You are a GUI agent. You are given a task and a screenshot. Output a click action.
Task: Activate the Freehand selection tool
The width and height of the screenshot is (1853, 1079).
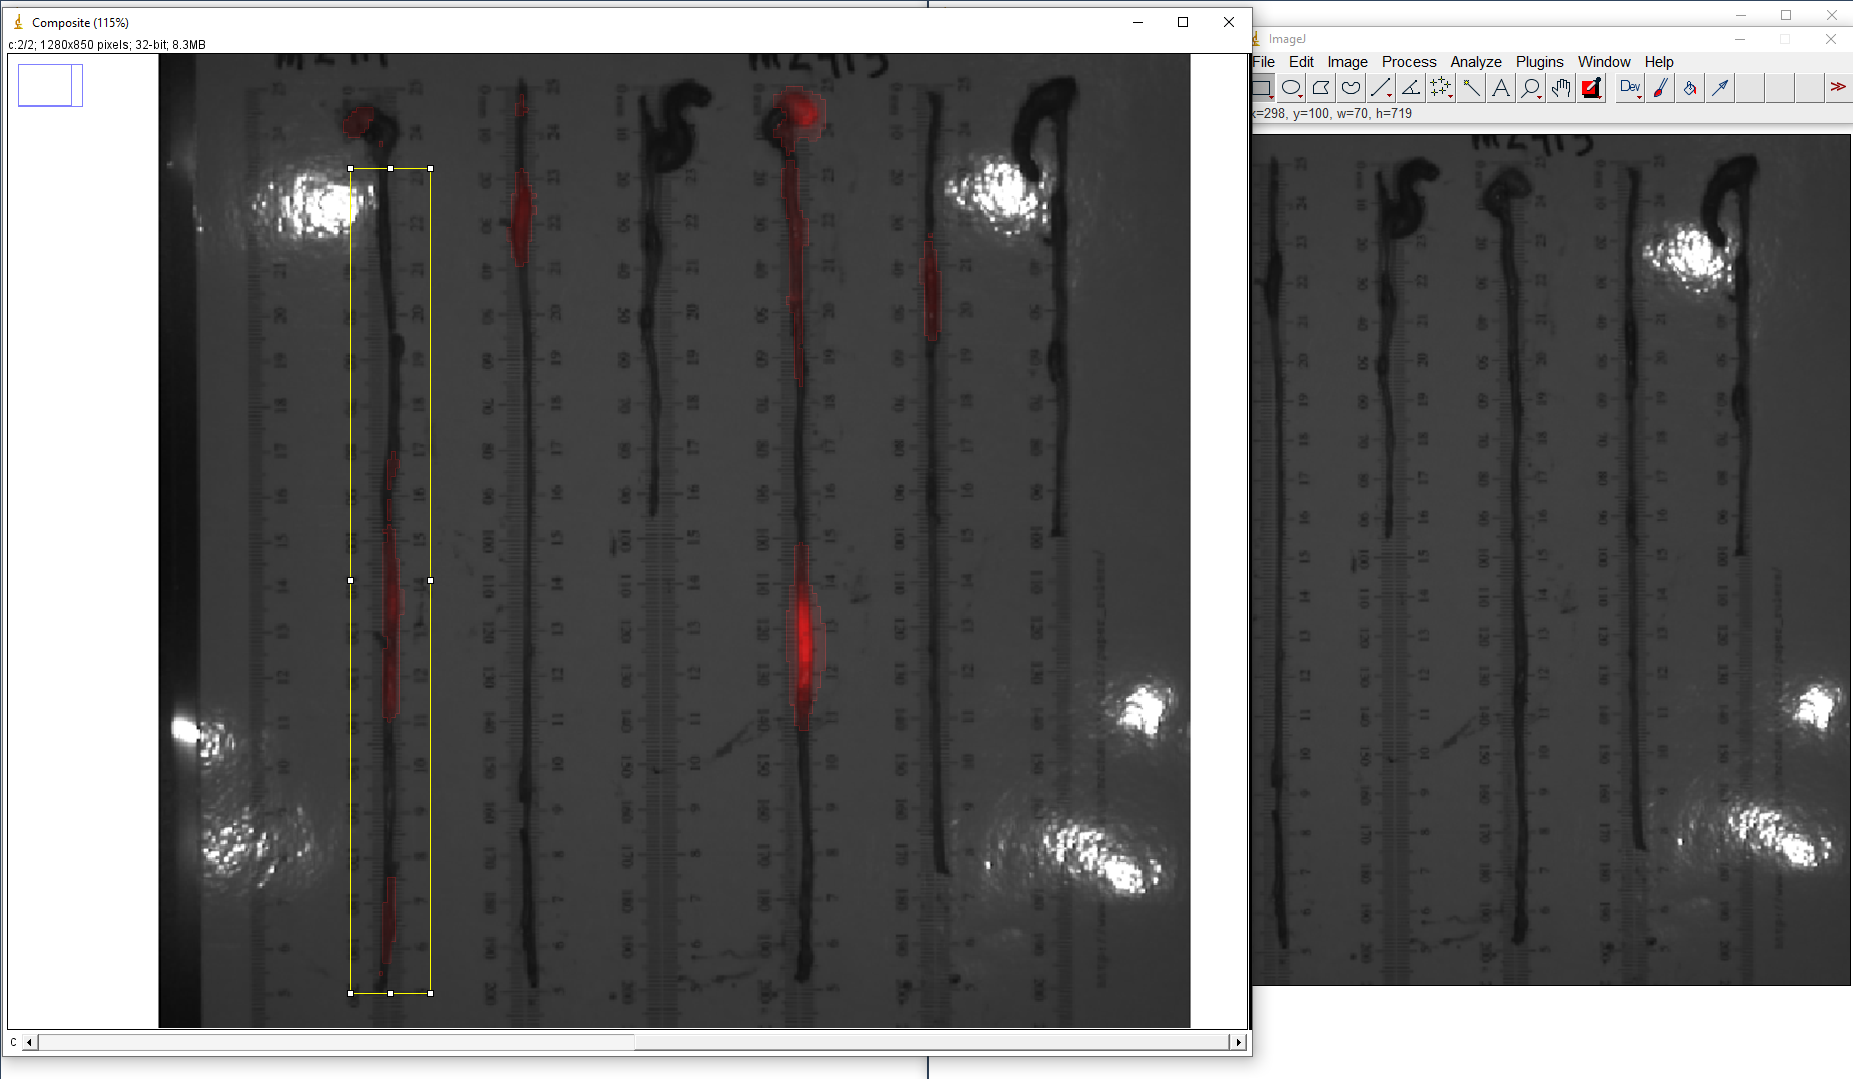click(x=1351, y=88)
